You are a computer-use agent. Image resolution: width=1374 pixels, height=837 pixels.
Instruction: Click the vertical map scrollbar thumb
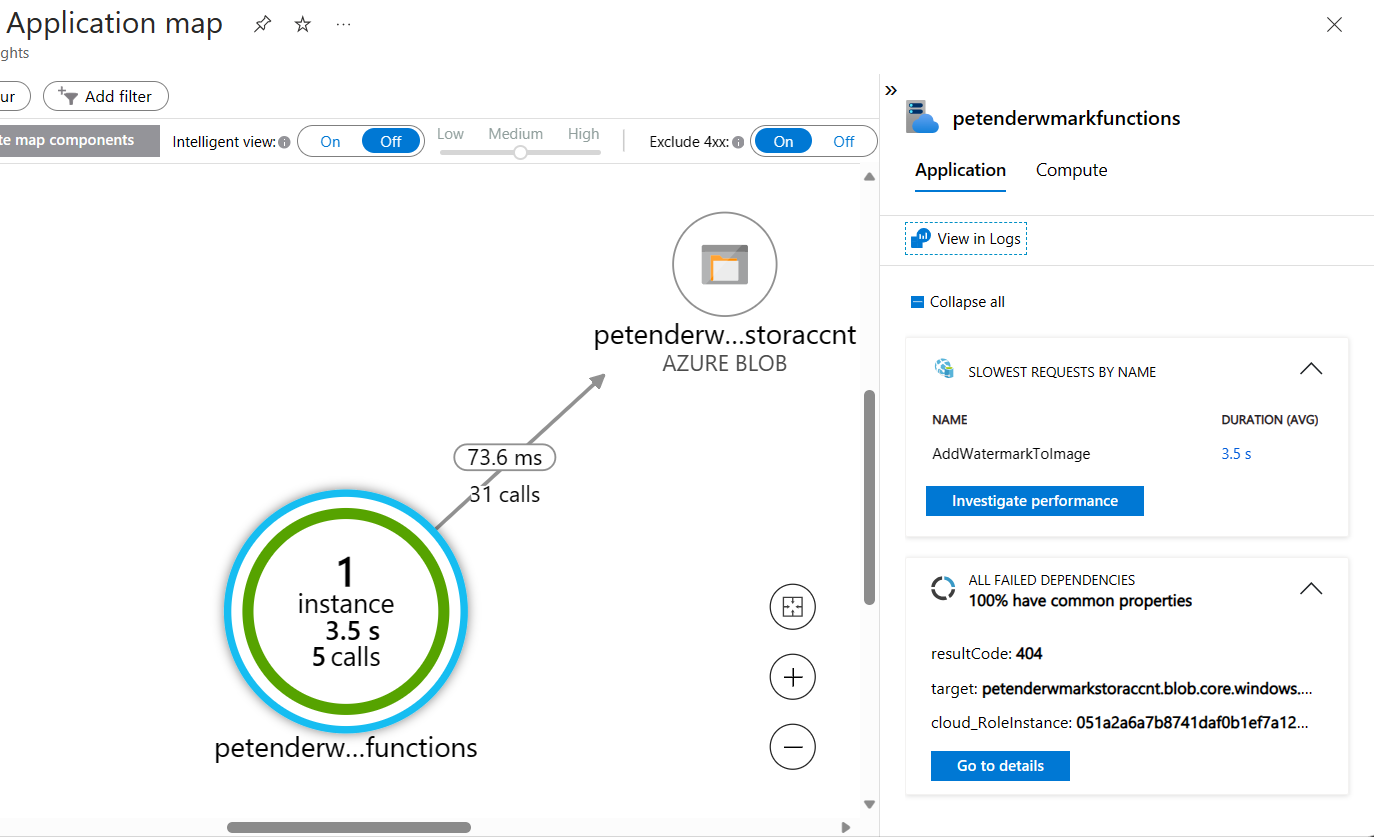(x=869, y=497)
